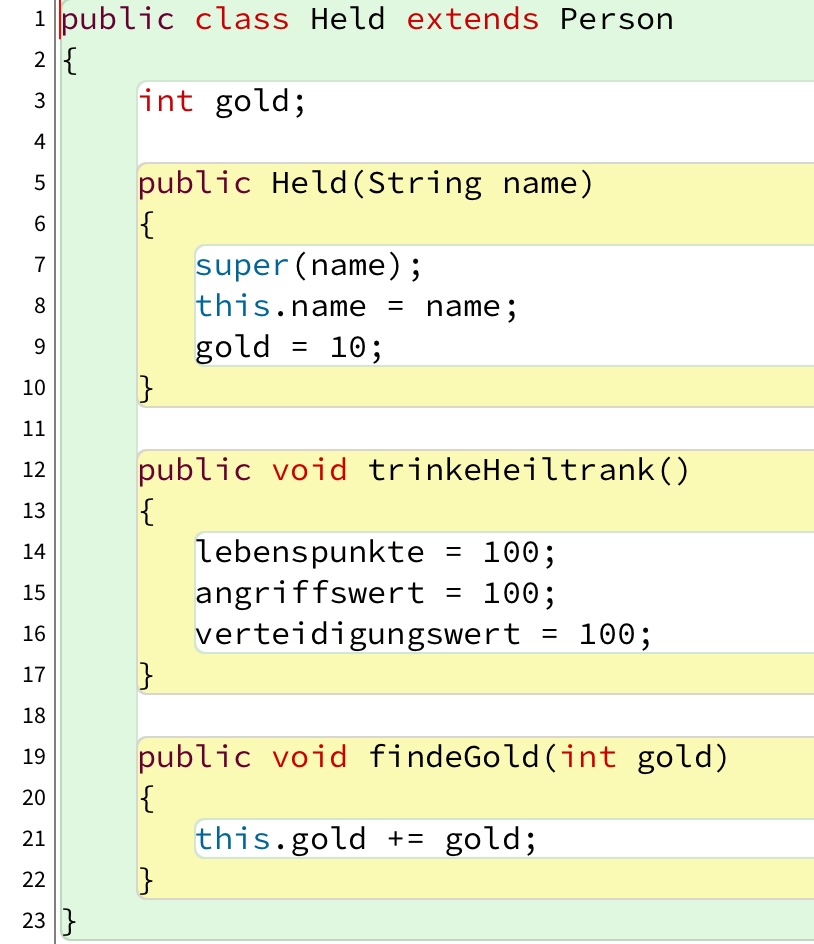The height and width of the screenshot is (944, 814).
Task: Click closing brace of the class on line 23
Action: coord(68,921)
